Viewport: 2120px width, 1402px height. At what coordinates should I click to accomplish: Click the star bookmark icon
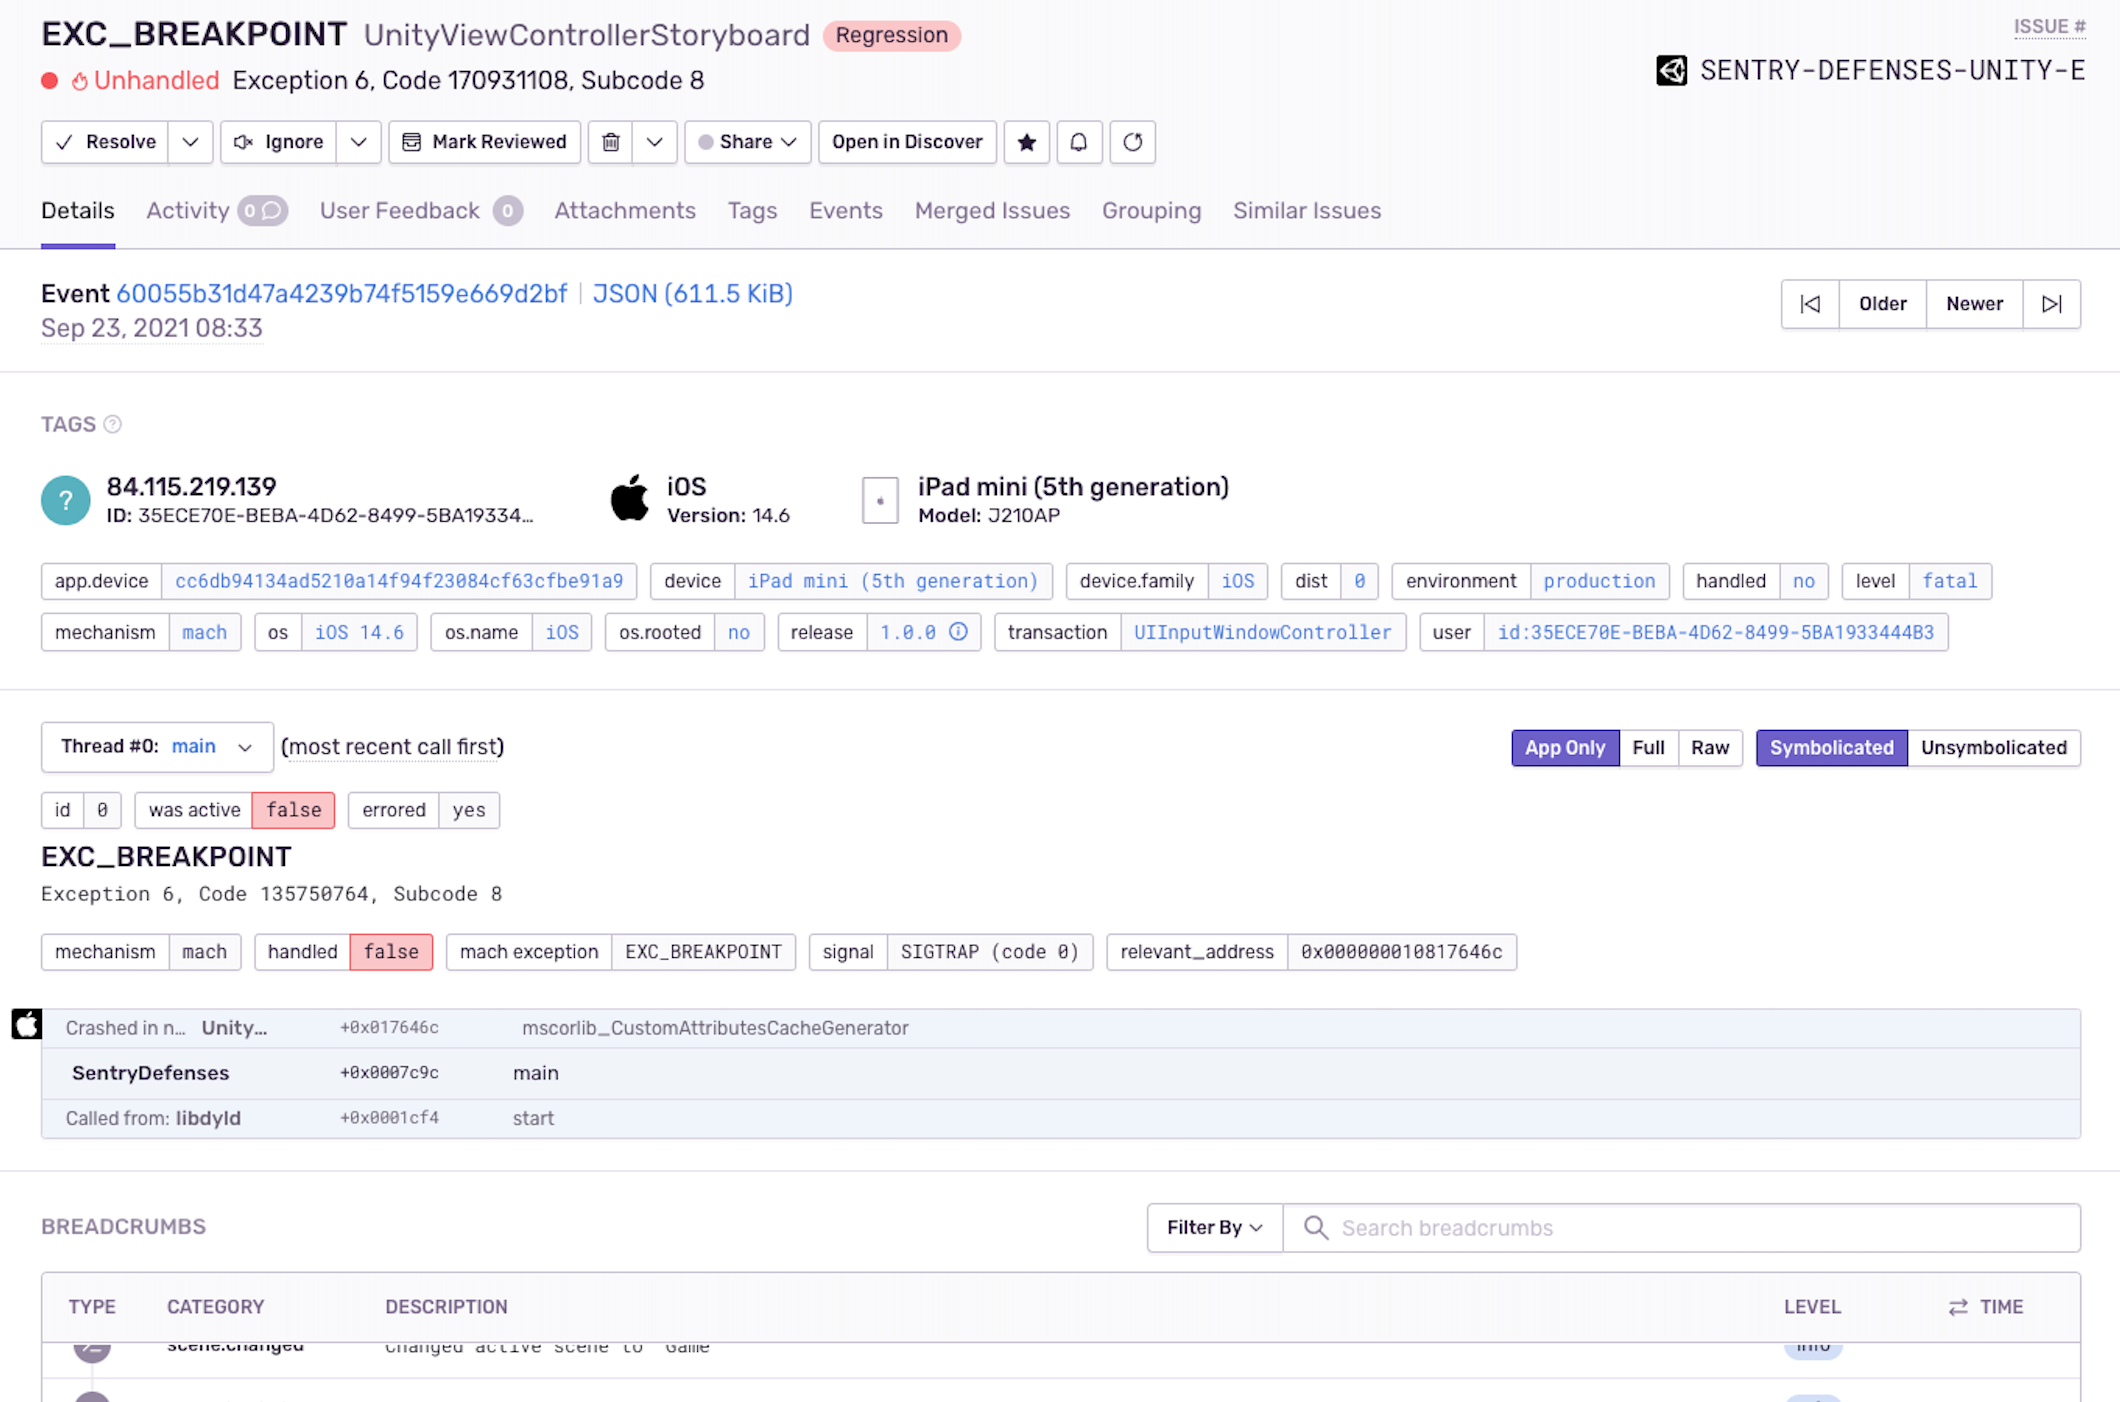(1026, 142)
